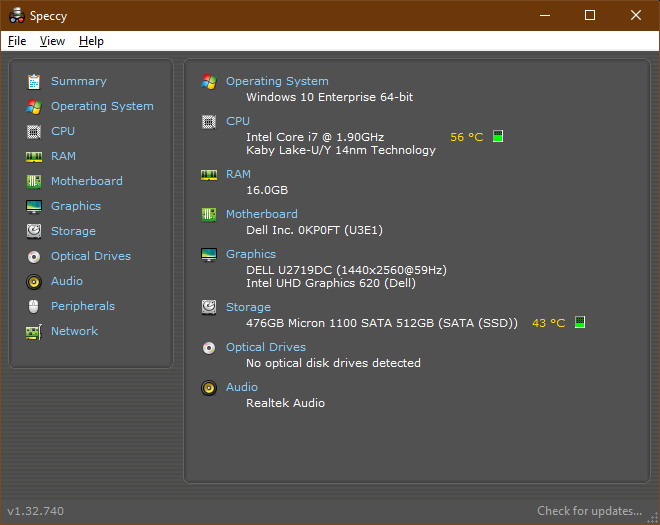Click the Windows flag icon in summary panel
The height and width of the screenshot is (525, 660).
pos(209,82)
